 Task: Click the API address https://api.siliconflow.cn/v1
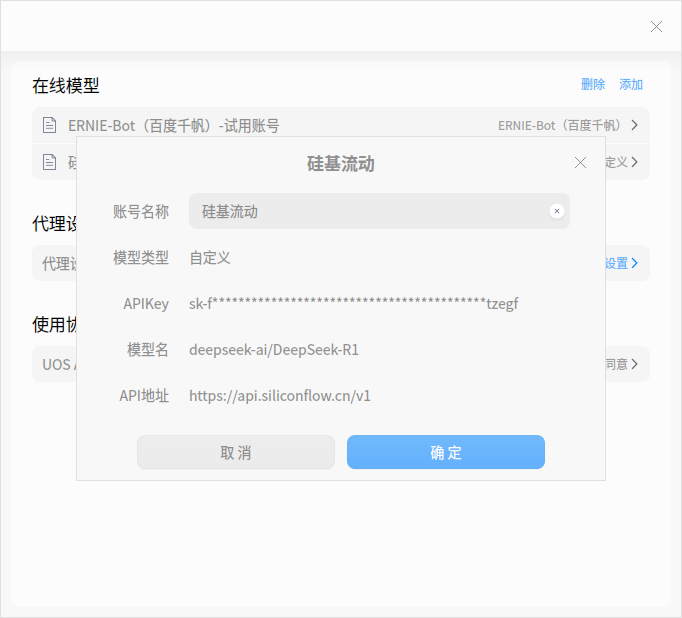280,396
